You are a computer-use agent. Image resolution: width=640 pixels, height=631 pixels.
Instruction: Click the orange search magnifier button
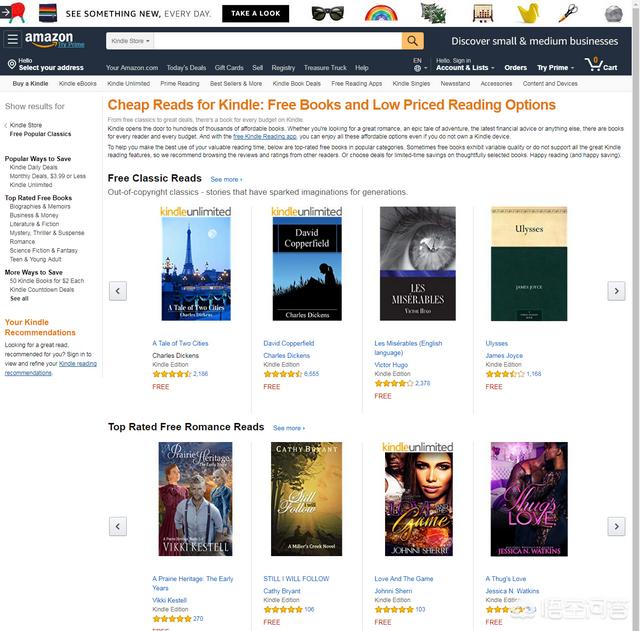coord(412,41)
